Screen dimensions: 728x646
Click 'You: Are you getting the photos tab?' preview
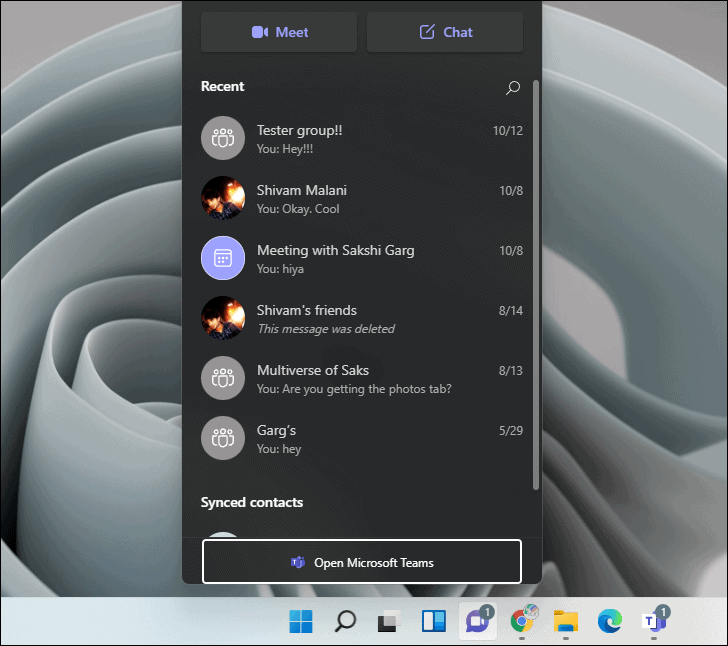point(354,389)
